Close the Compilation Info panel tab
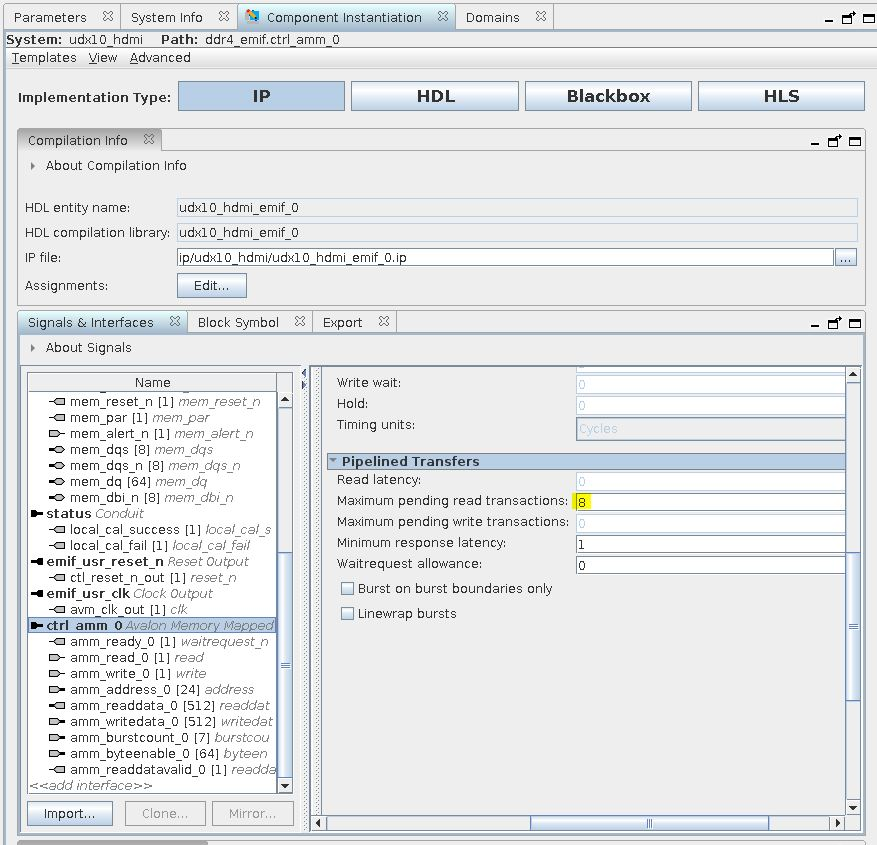The image size is (877, 845). tap(149, 140)
